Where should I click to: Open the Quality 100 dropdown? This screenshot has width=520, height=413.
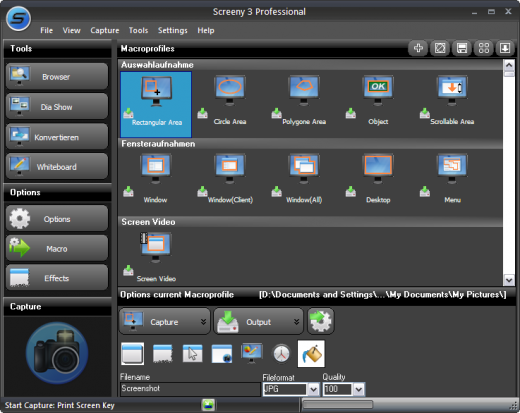pos(358,389)
